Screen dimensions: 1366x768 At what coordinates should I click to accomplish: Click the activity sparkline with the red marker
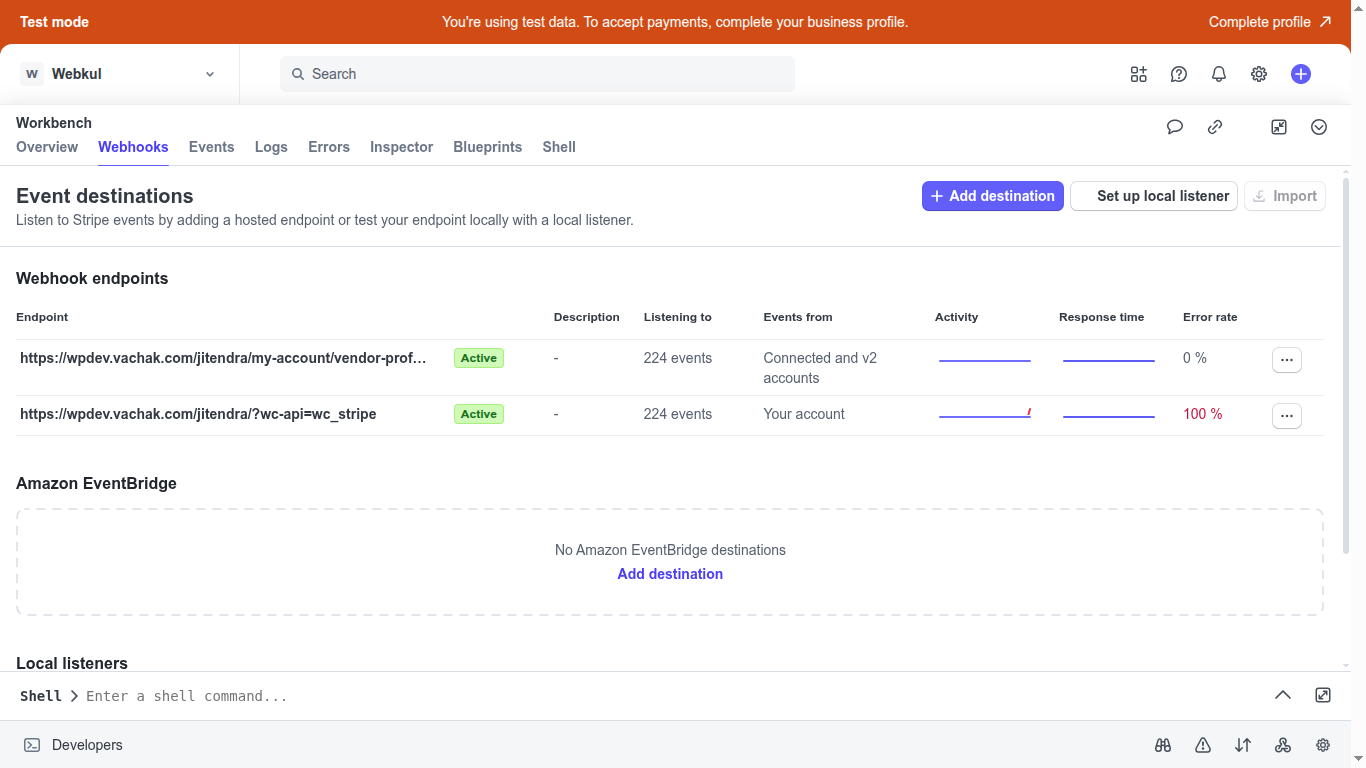(x=985, y=412)
